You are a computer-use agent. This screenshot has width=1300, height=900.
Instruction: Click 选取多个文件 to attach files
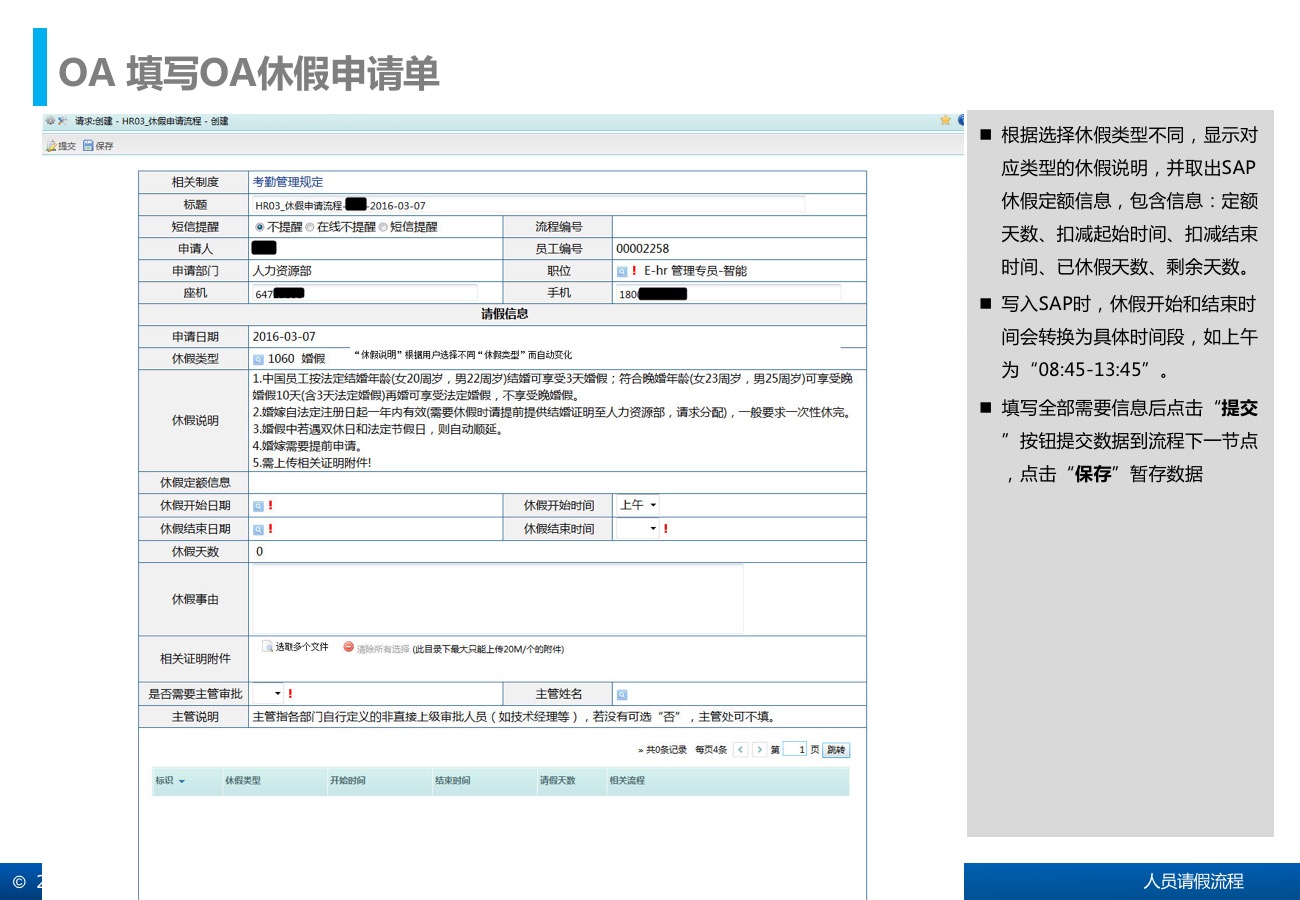296,647
